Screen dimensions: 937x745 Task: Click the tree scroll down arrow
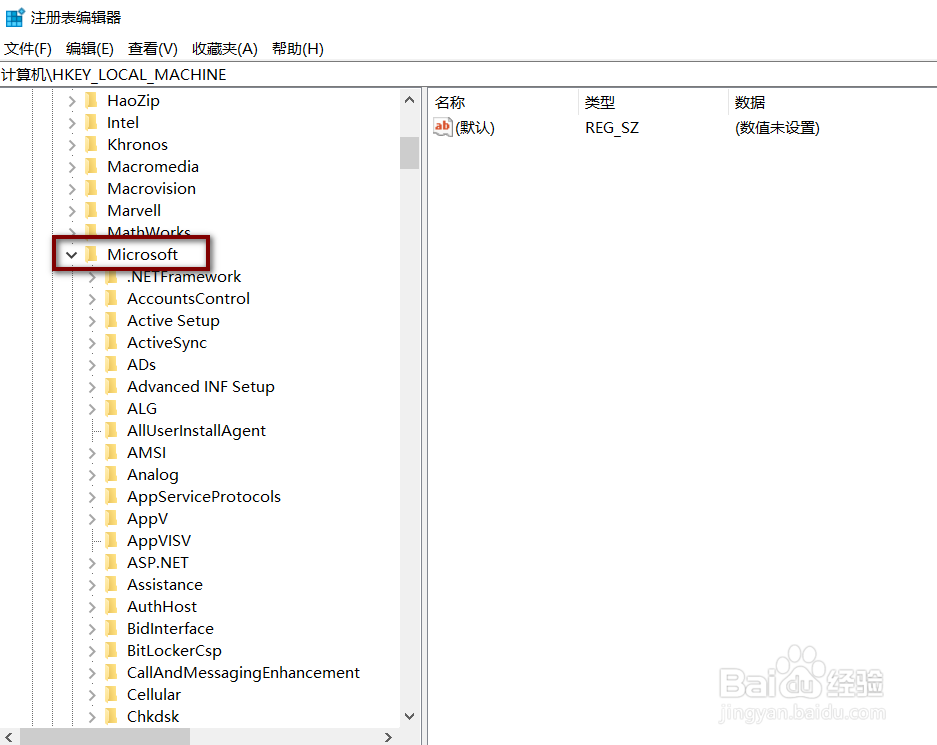[x=409, y=716]
